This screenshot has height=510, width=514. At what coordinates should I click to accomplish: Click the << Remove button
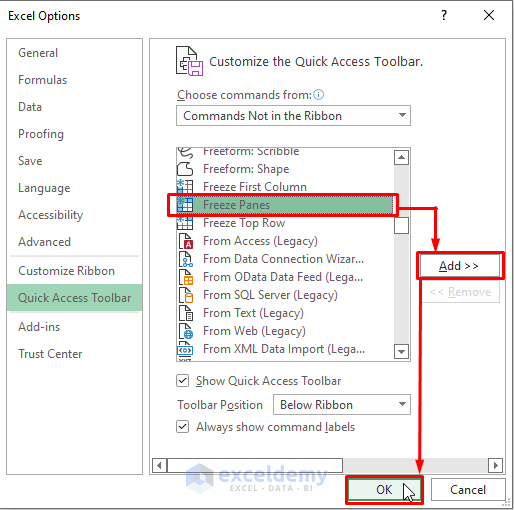[460, 292]
